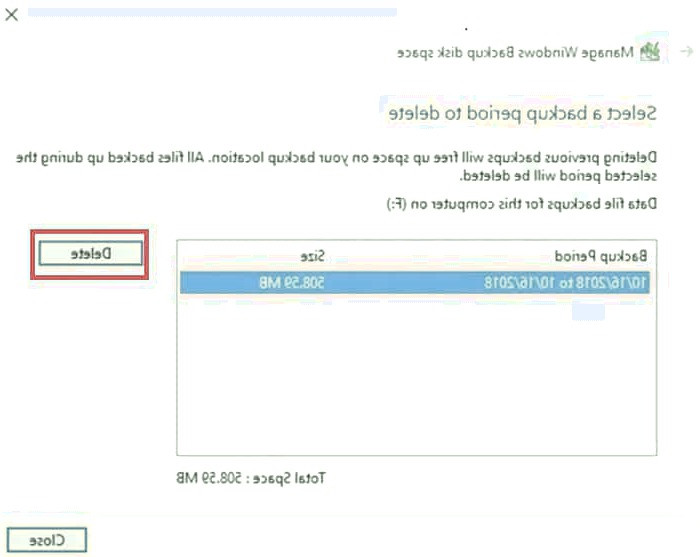
Task: Click the back arrow in the header
Action: (x=686, y=51)
